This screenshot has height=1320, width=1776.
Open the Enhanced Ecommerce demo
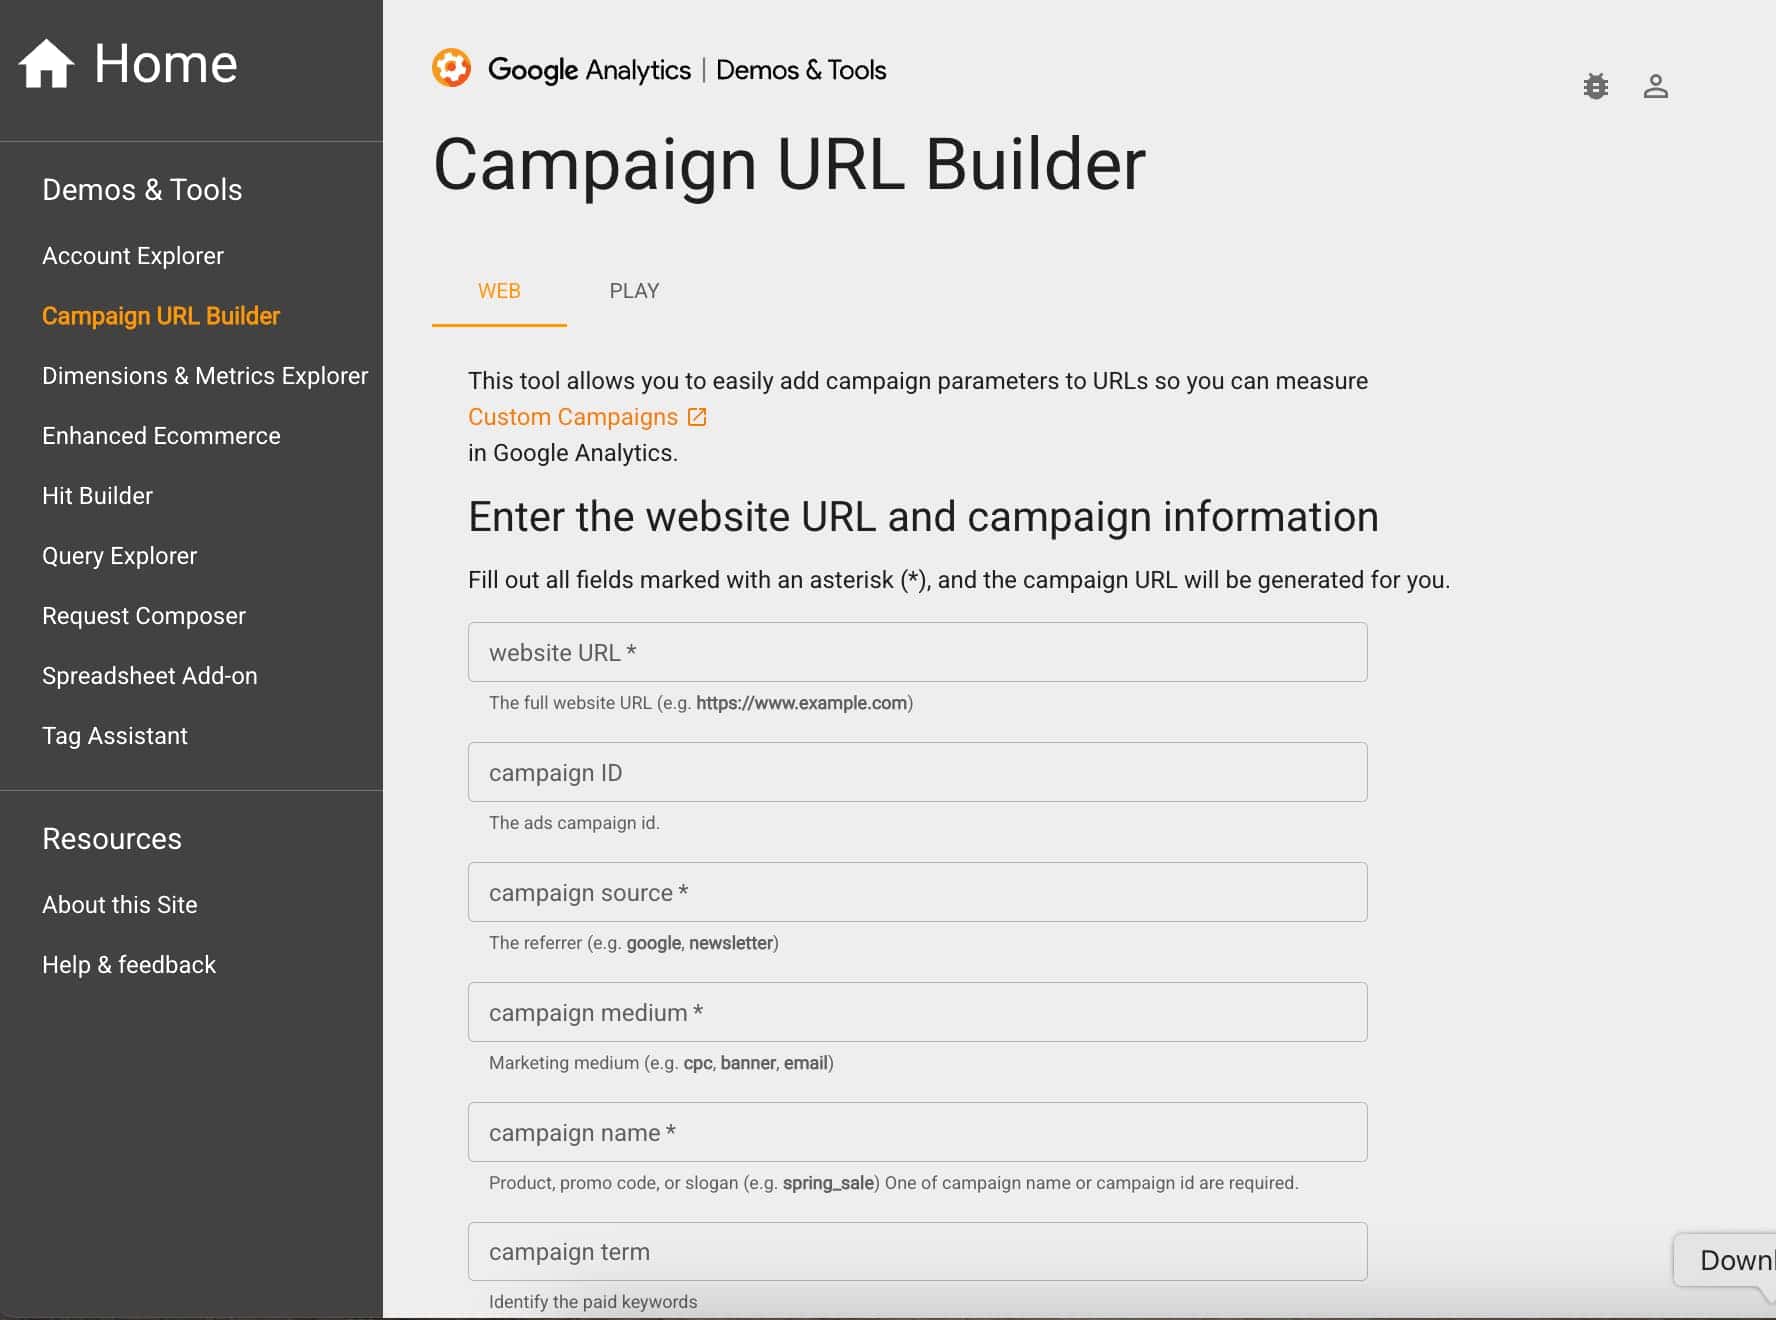161,436
